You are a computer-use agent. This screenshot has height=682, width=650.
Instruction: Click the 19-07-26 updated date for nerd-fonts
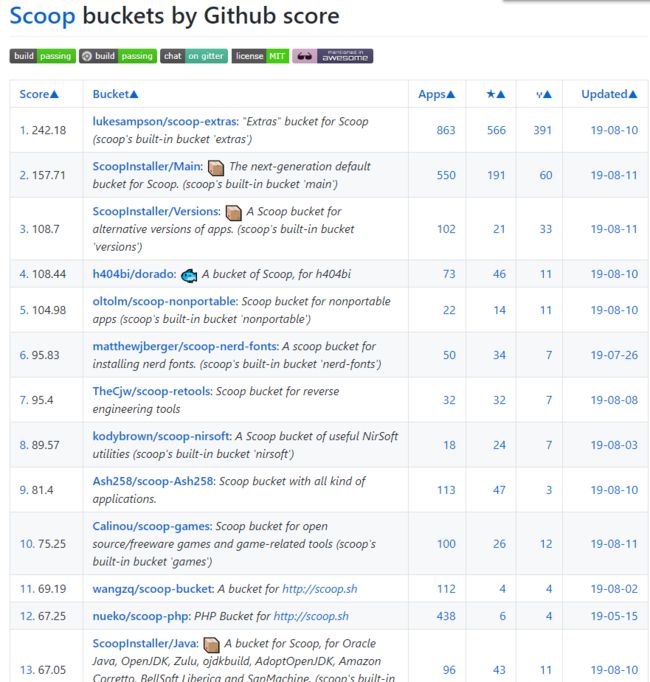614,355
